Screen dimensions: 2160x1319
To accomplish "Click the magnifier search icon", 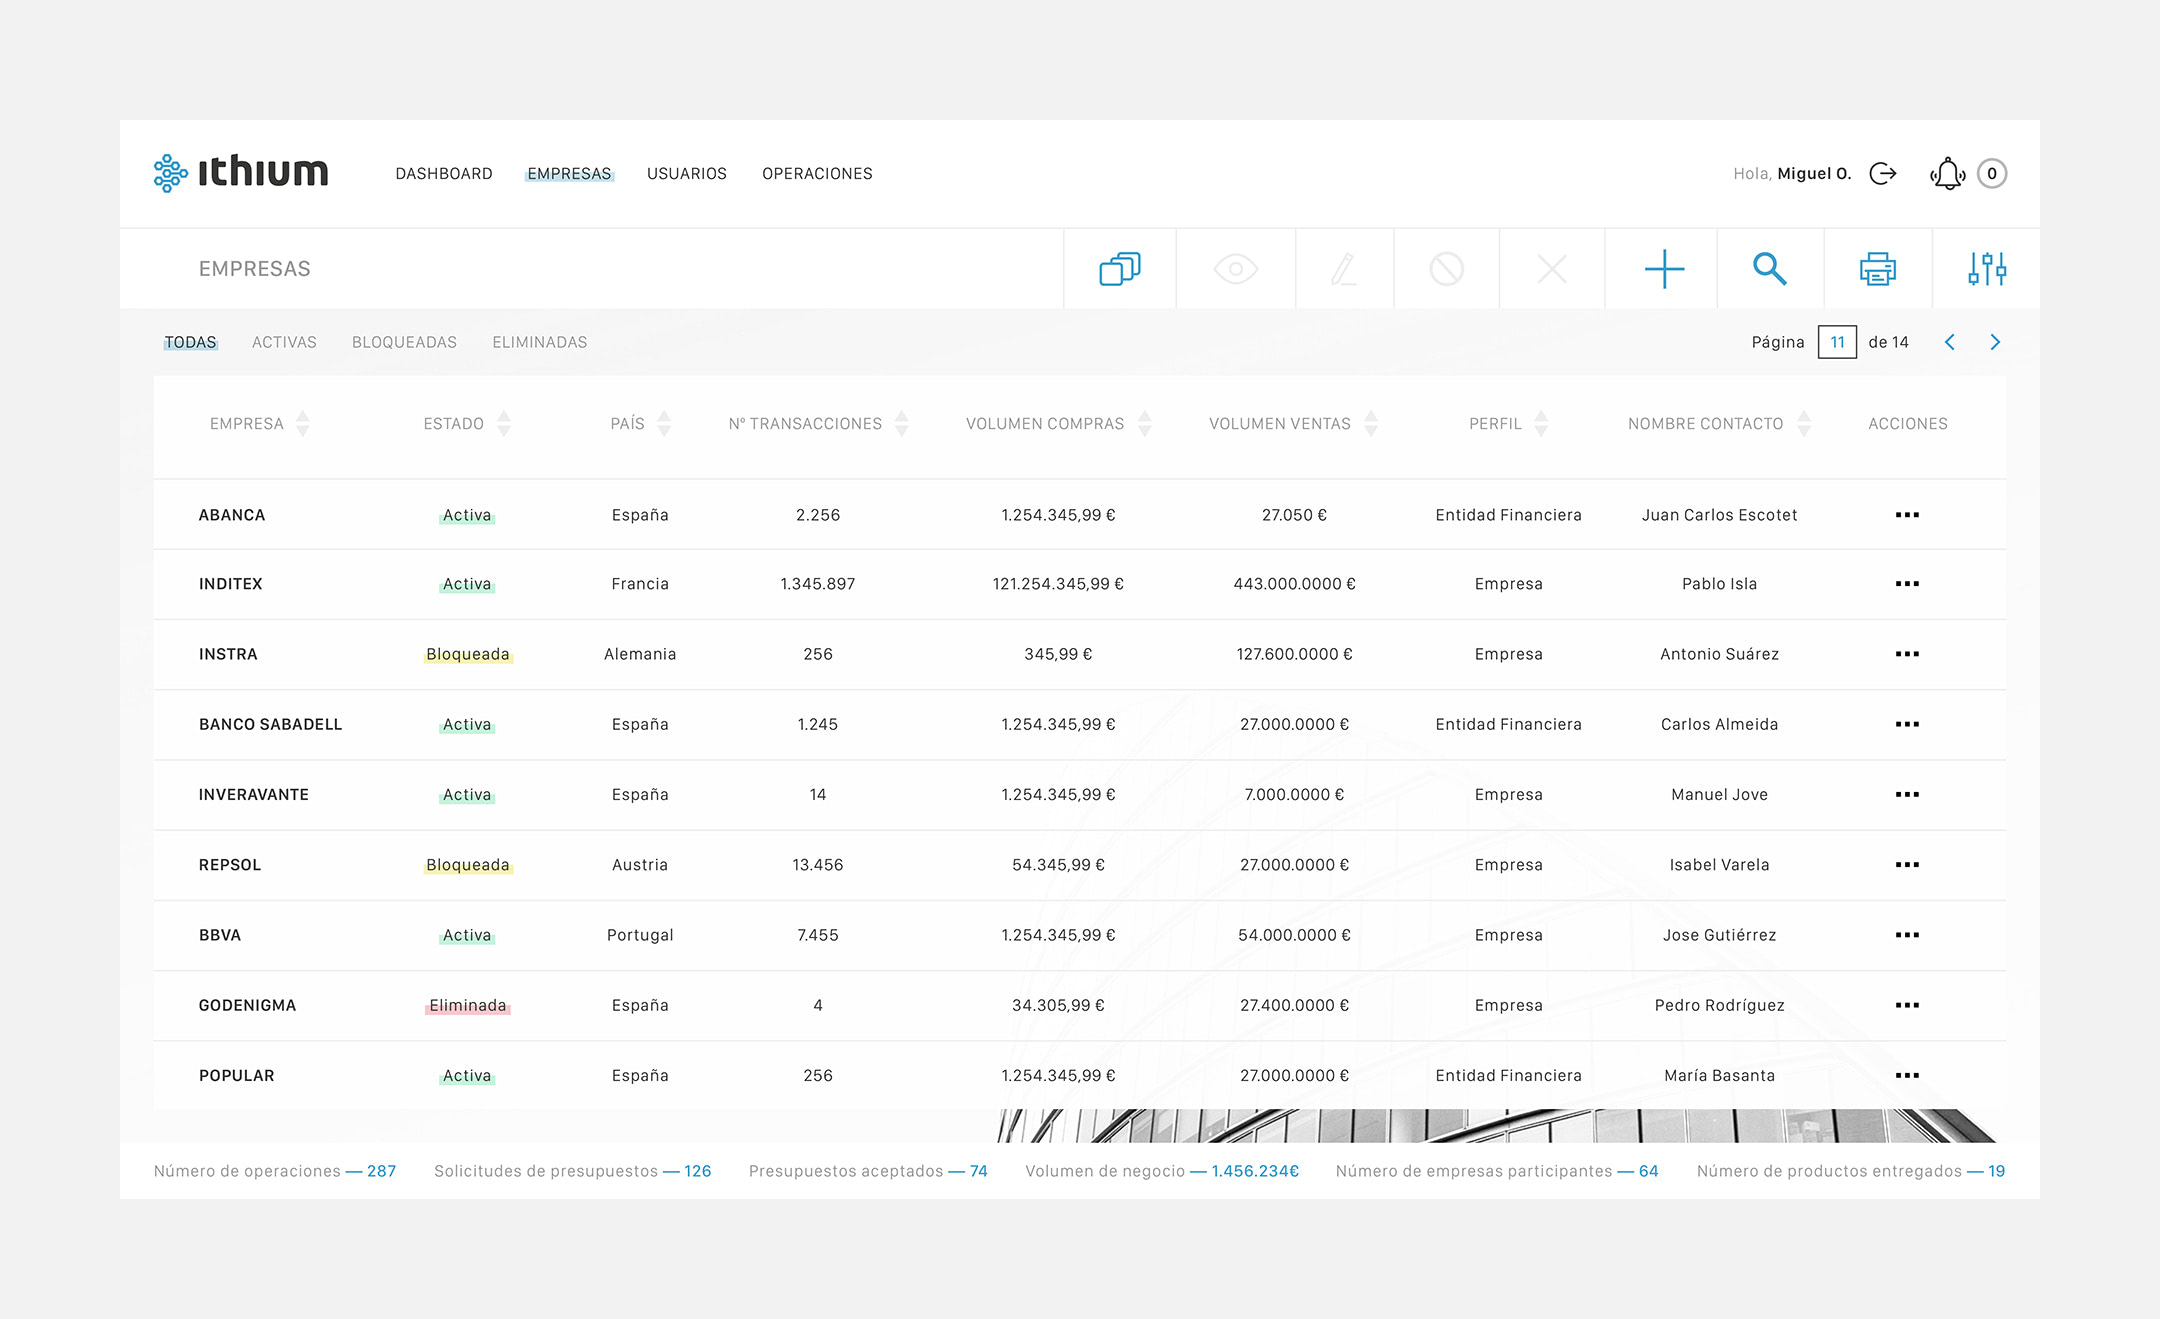I will [x=1770, y=269].
